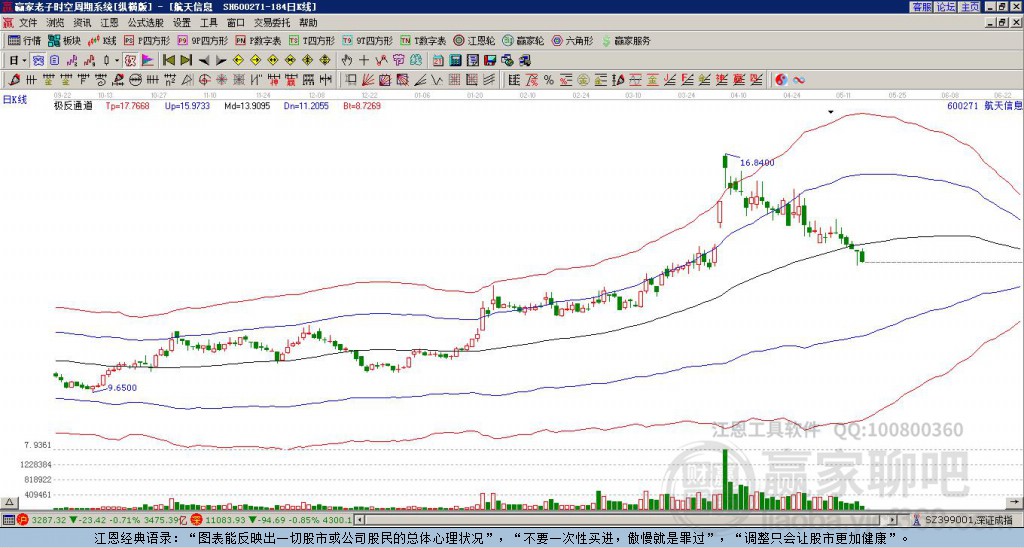Screen dimensions: 1024x548
Task: Switch to K线 candlestick chart
Action: 102,41
